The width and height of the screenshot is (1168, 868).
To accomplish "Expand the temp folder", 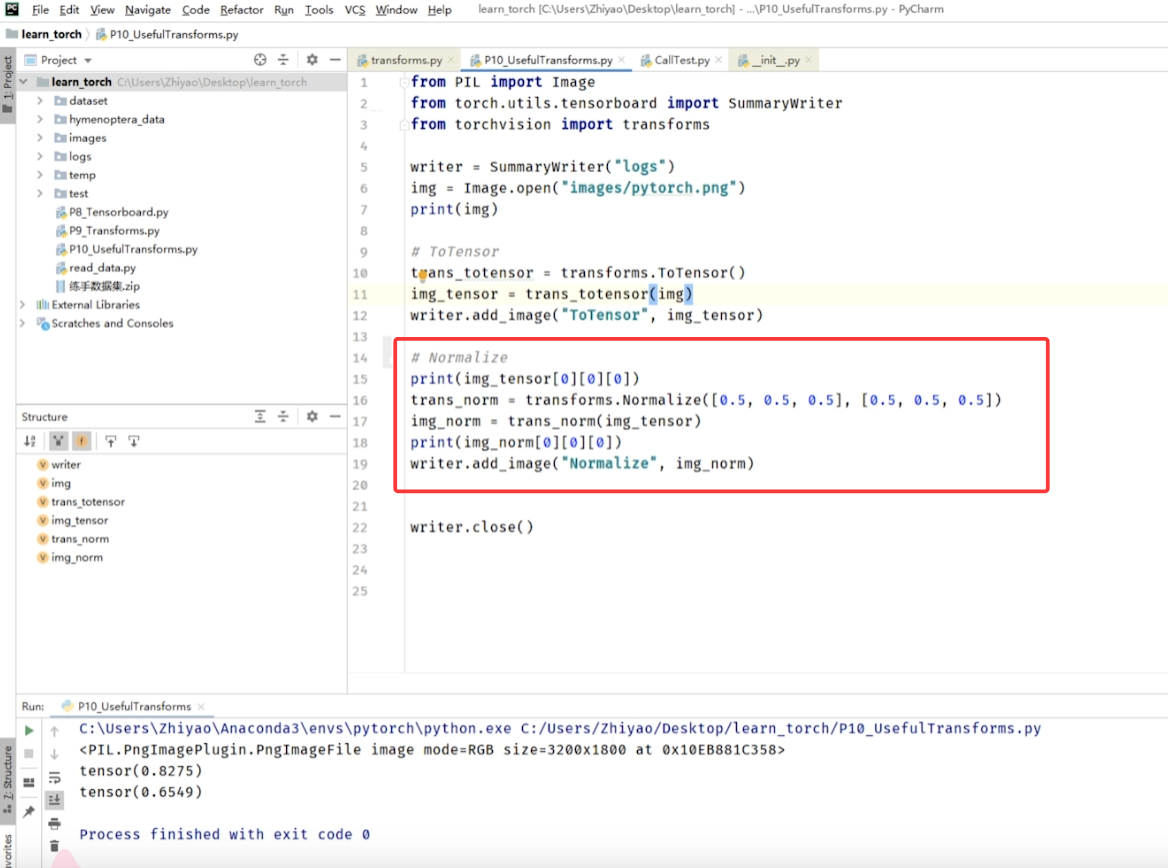I will (x=40, y=175).
